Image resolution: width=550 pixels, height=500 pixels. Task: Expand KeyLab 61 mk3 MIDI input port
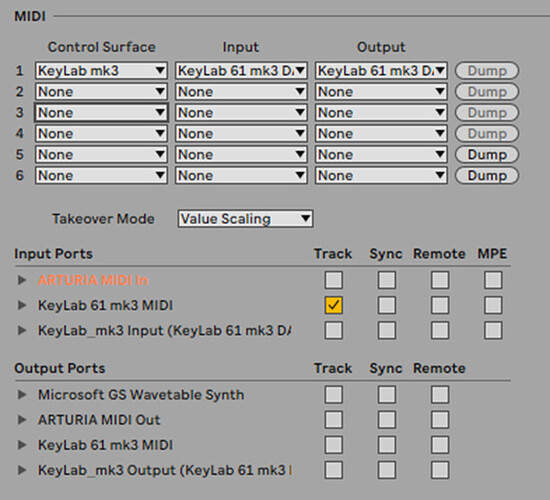22,305
